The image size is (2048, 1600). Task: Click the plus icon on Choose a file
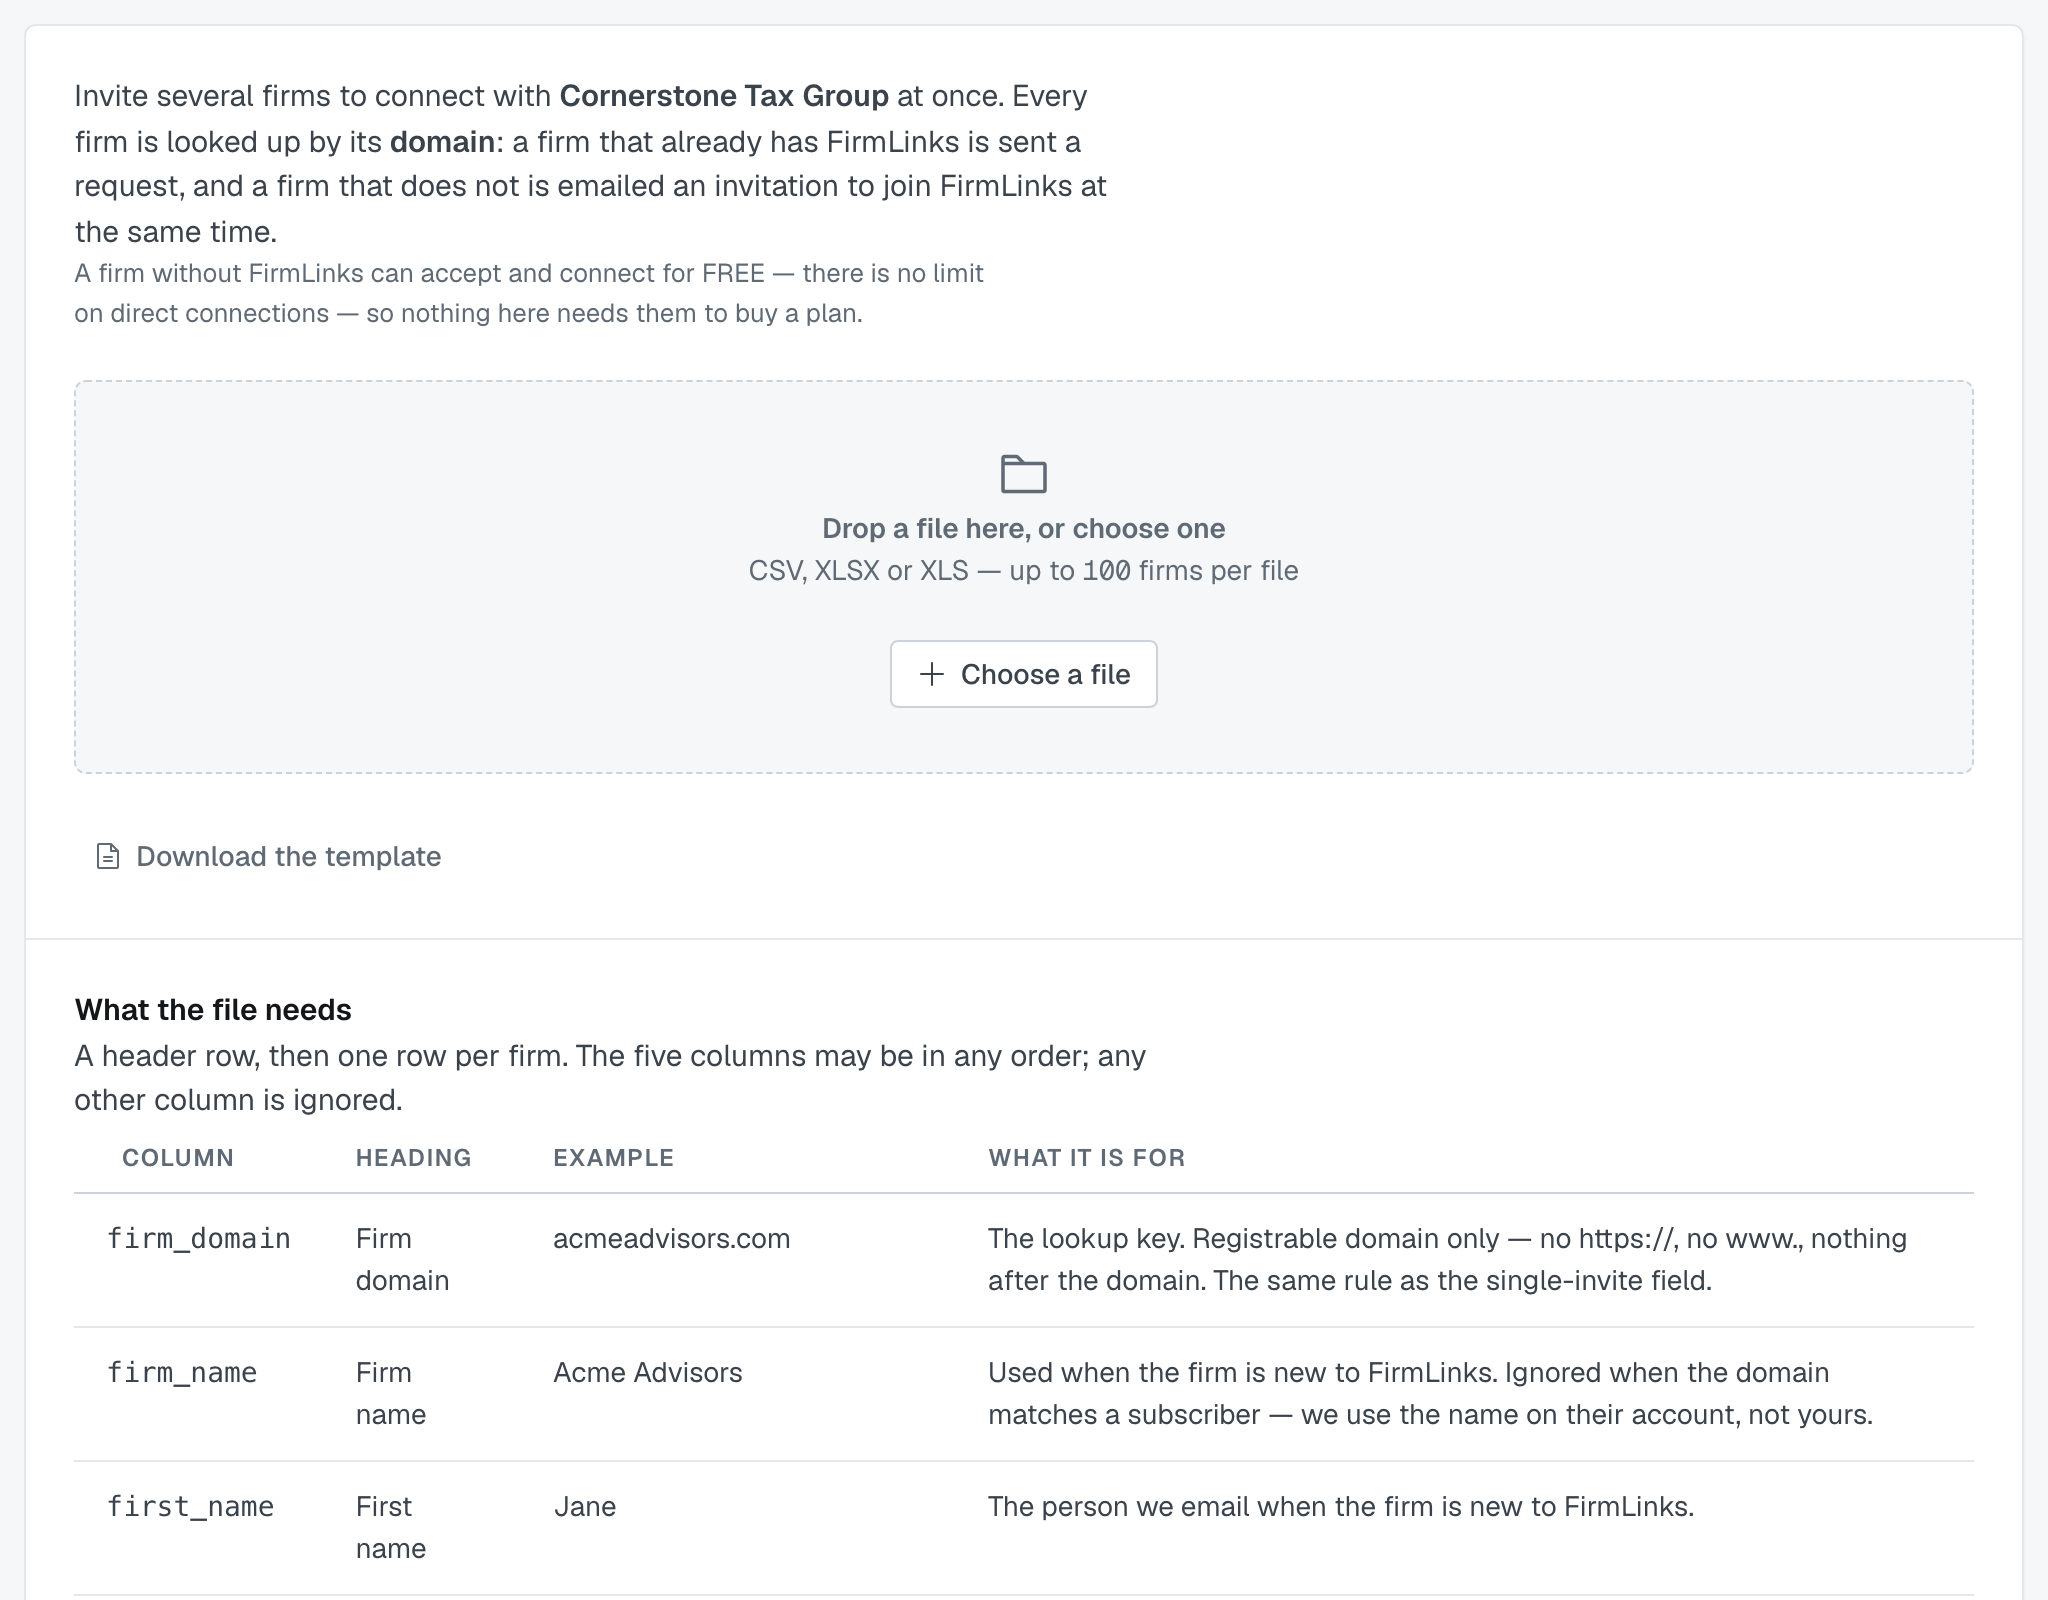(931, 674)
